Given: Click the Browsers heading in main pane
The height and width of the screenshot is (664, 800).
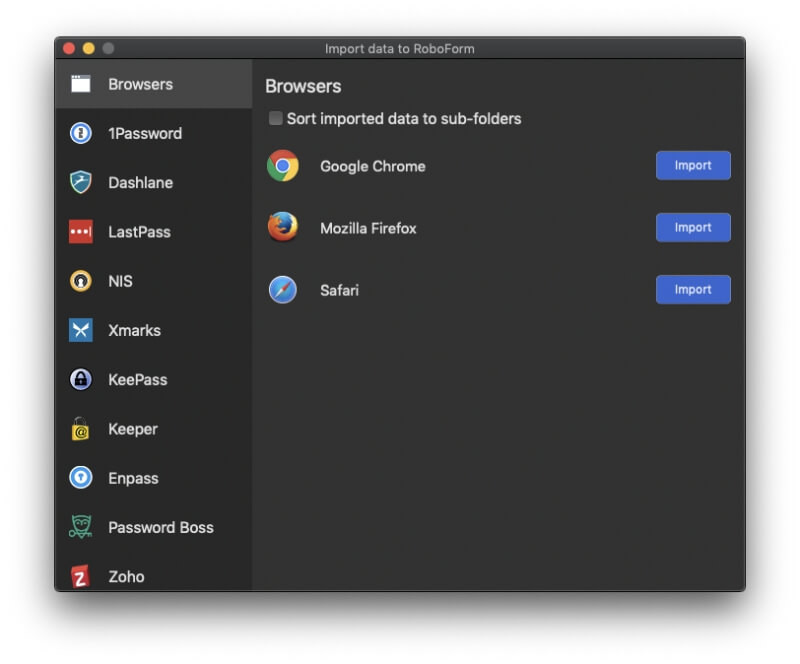Looking at the screenshot, I should point(303,86).
